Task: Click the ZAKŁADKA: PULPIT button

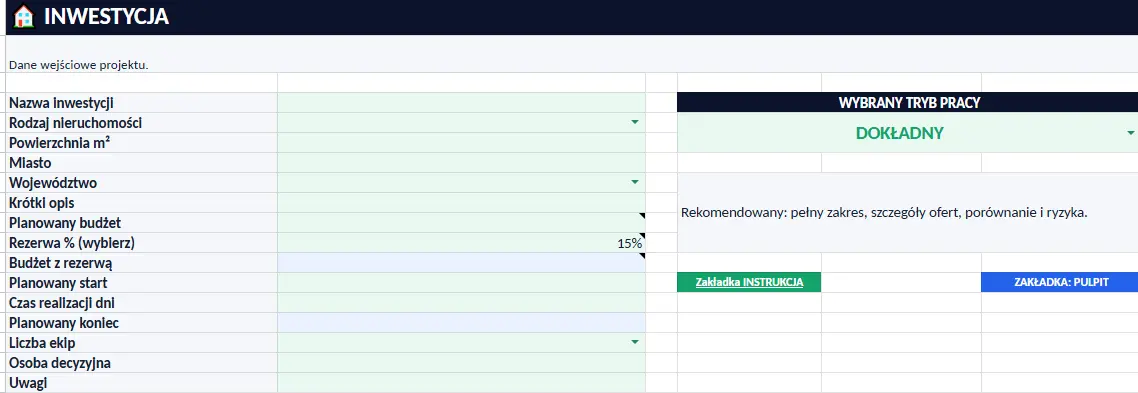Action: tap(1060, 283)
